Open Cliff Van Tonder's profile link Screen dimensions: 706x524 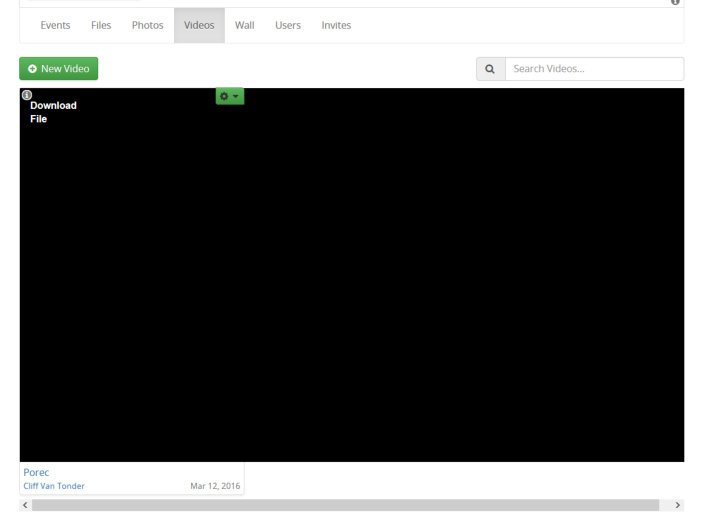click(x=54, y=486)
